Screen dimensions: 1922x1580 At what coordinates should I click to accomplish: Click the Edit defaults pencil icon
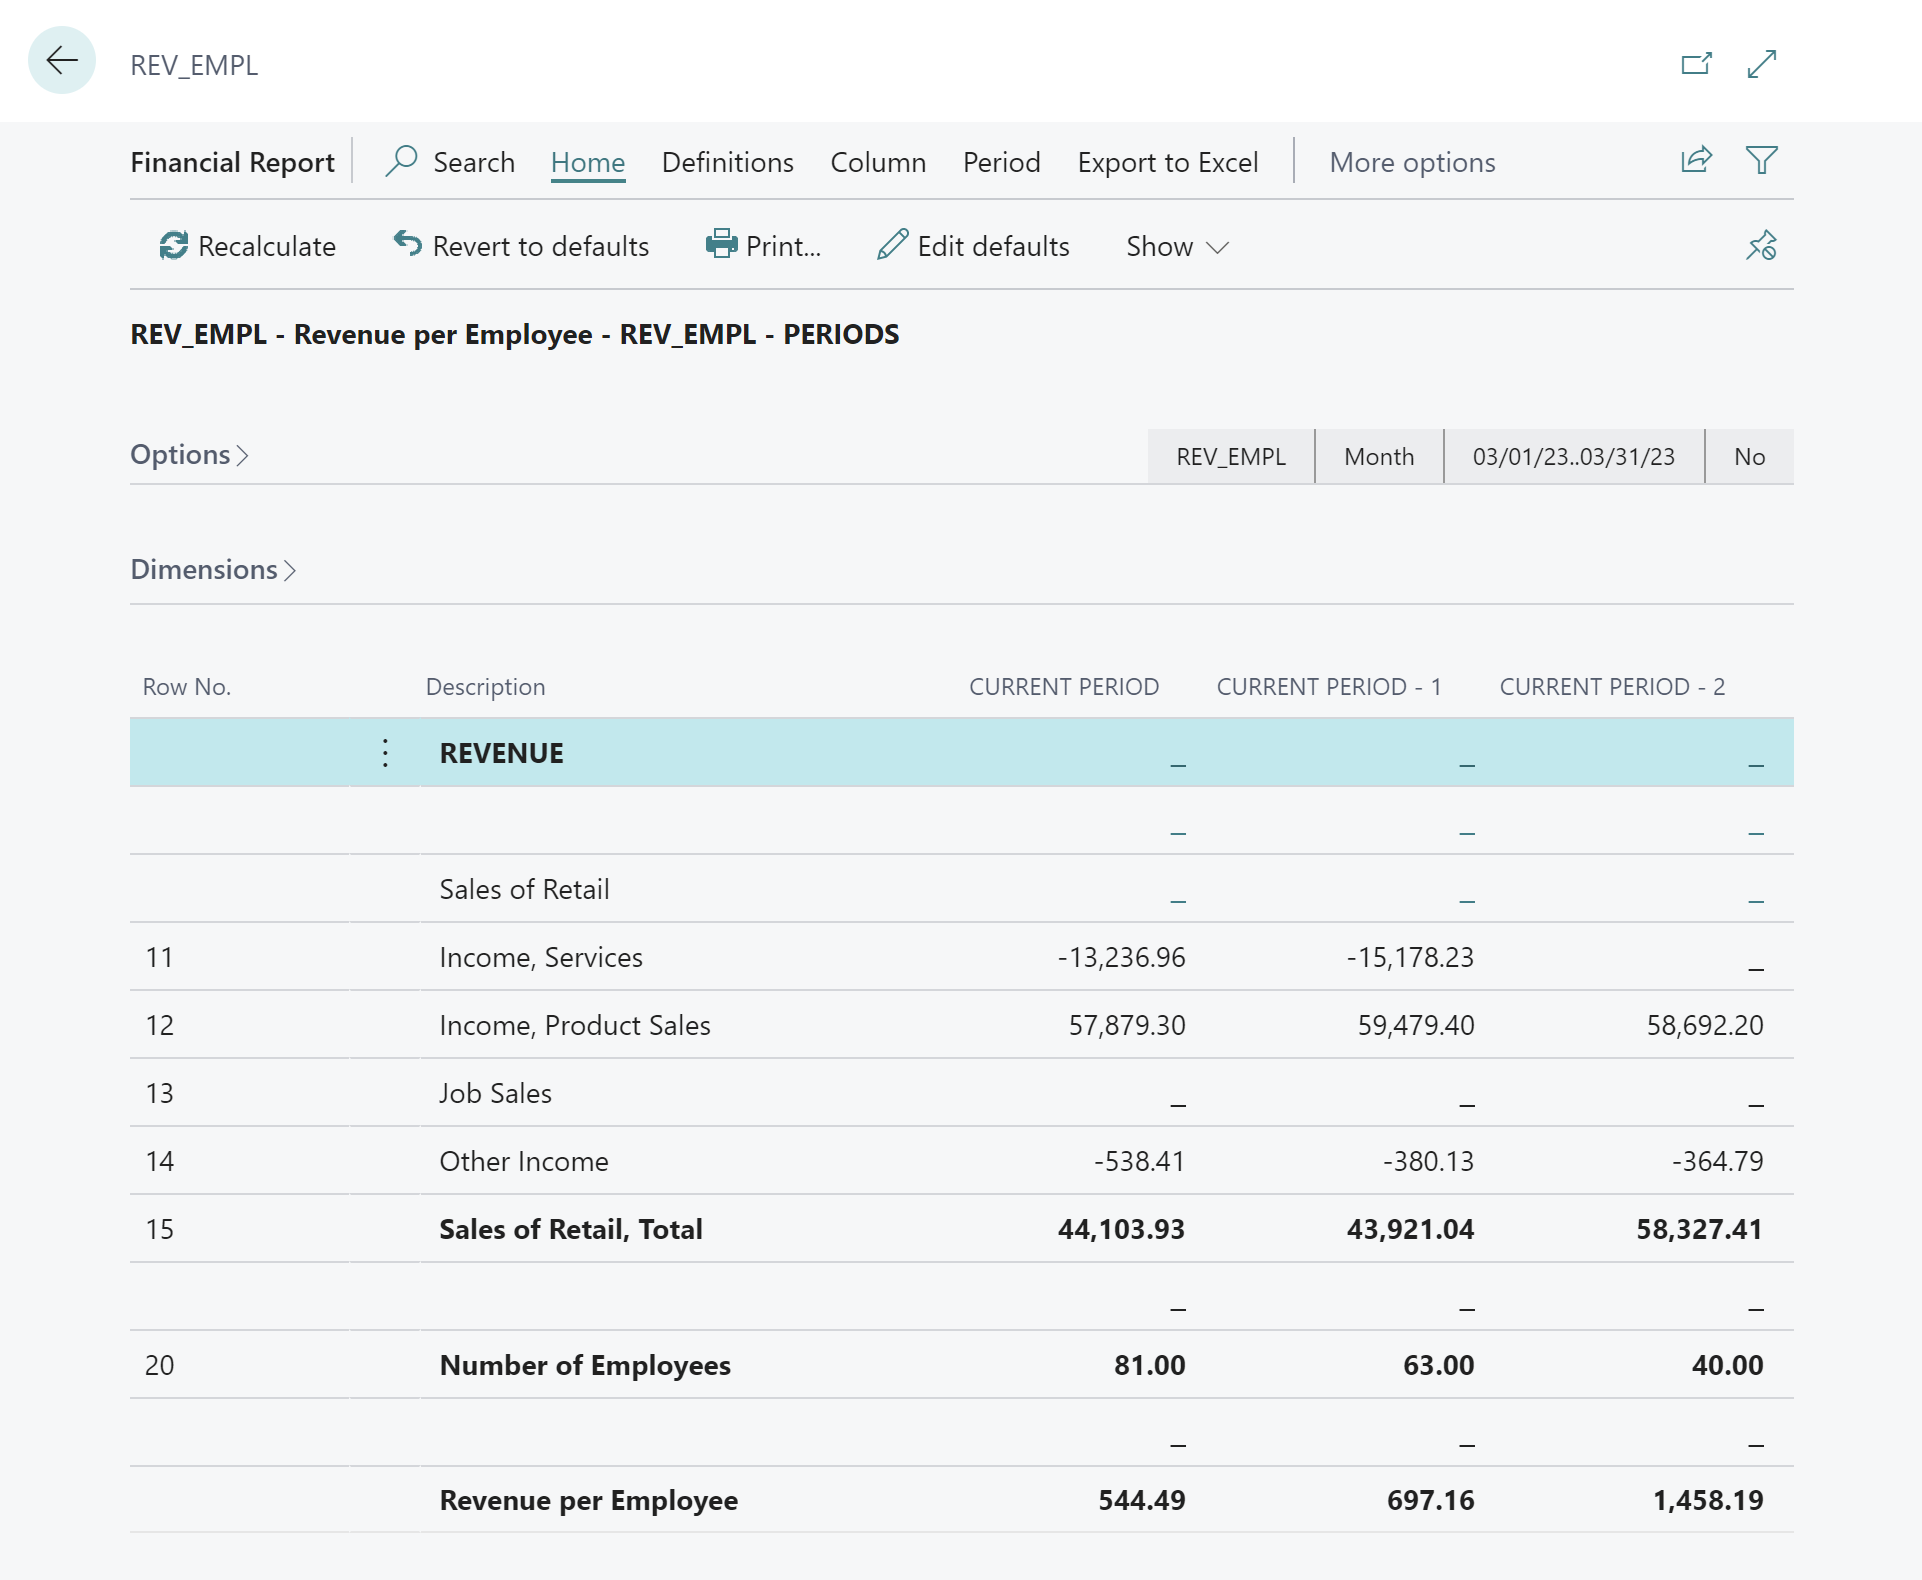point(891,244)
